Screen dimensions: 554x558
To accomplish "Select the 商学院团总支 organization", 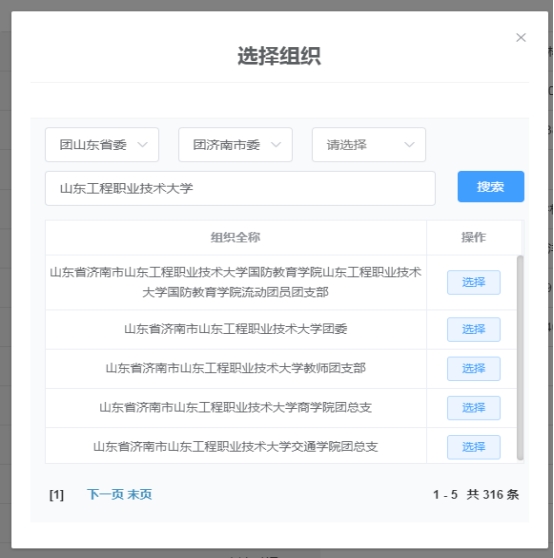I will point(474,407).
